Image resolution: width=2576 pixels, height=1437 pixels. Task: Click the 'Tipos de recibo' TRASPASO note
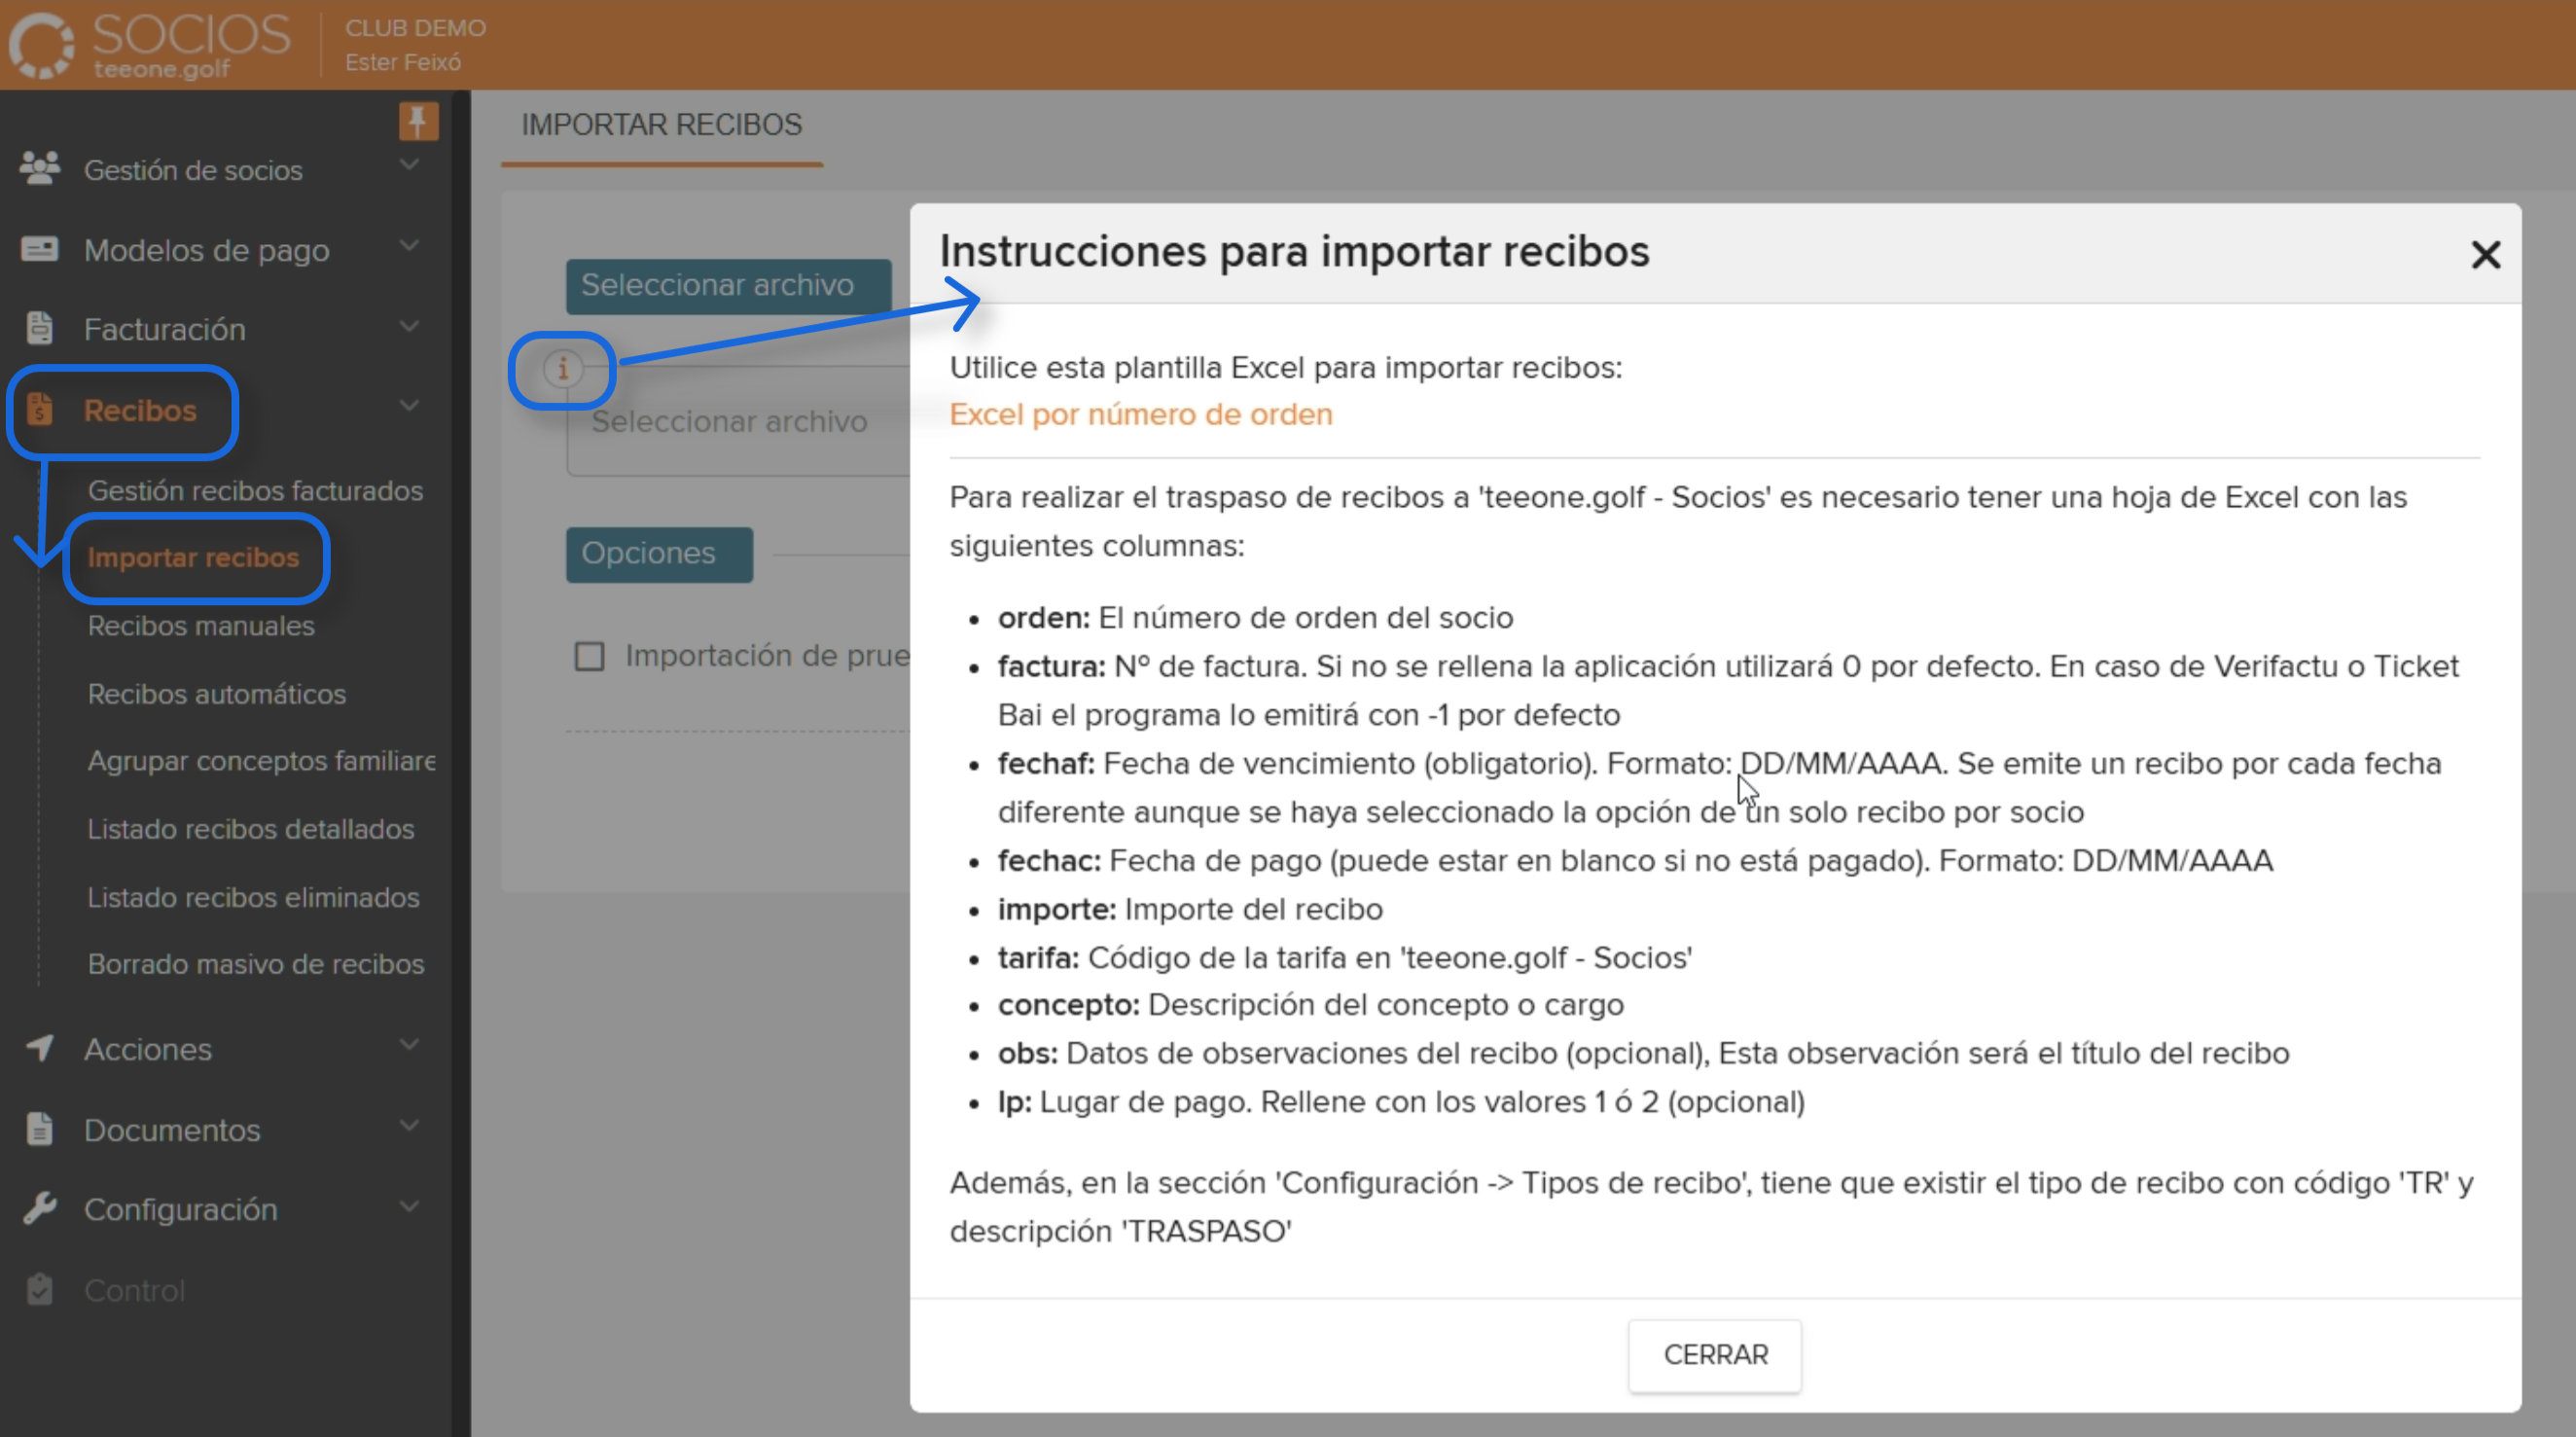click(x=1711, y=1206)
